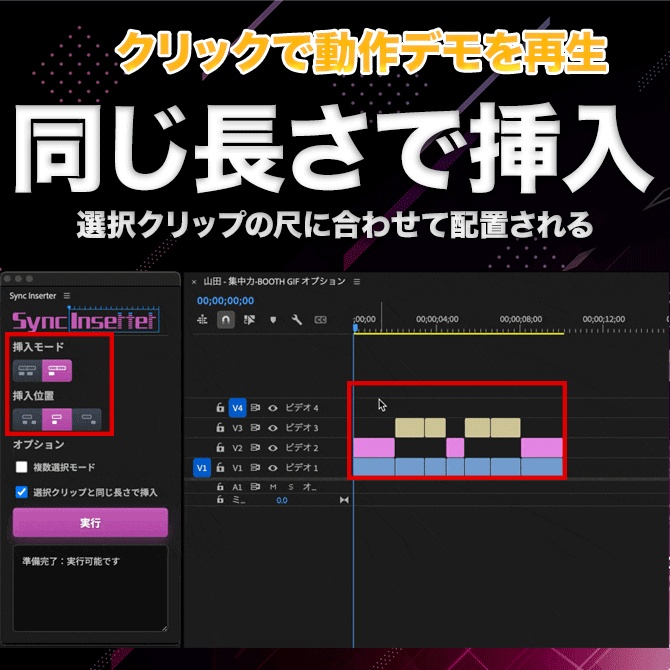Click the 準備完了：実行可能です status text
This screenshot has width=670, height=670.
pos(71,561)
